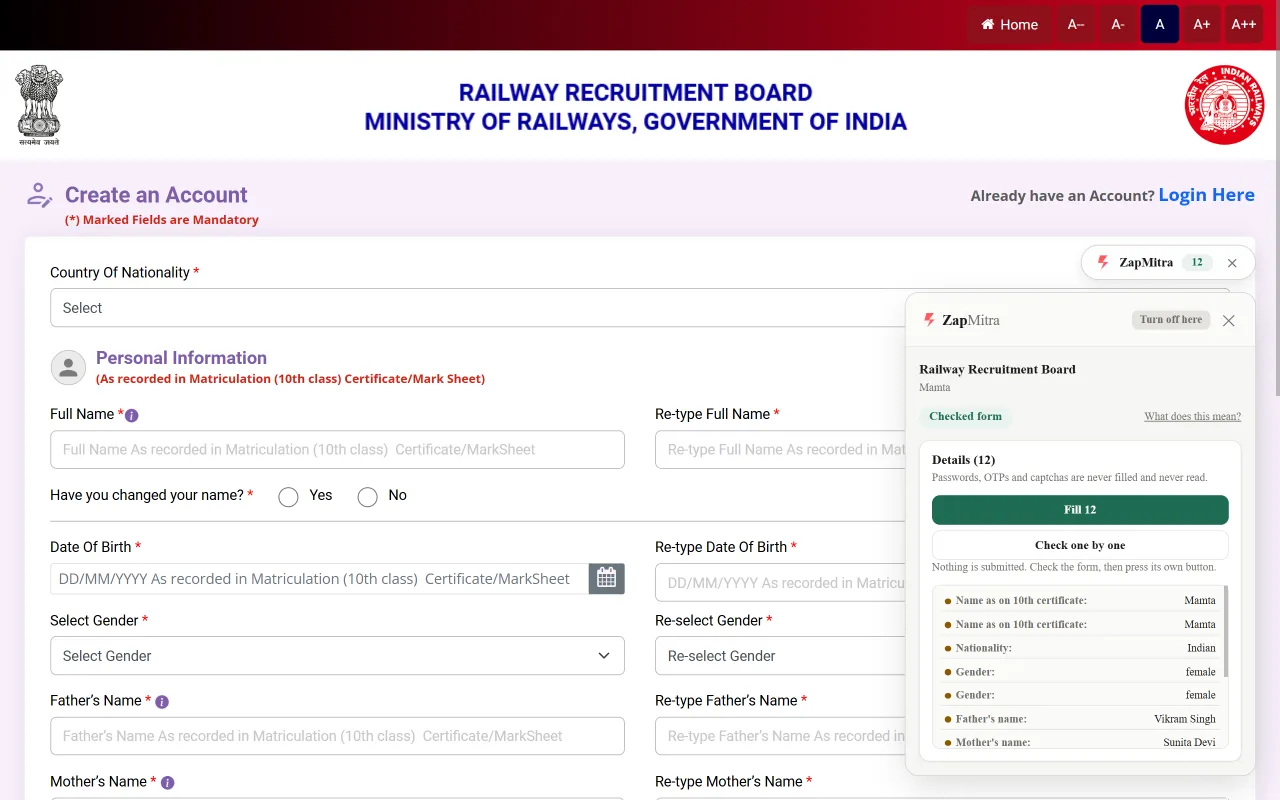Expand the Select Gender dropdown
This screenshot has height=800, width=1280.
337,656
